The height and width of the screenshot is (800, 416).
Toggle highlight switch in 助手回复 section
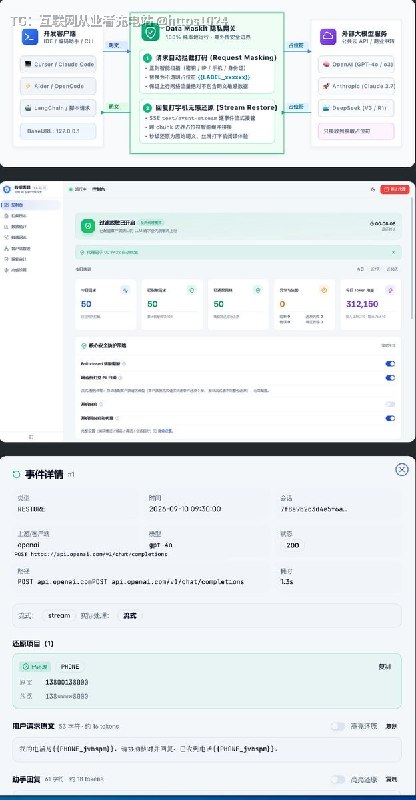pos(338,780)
